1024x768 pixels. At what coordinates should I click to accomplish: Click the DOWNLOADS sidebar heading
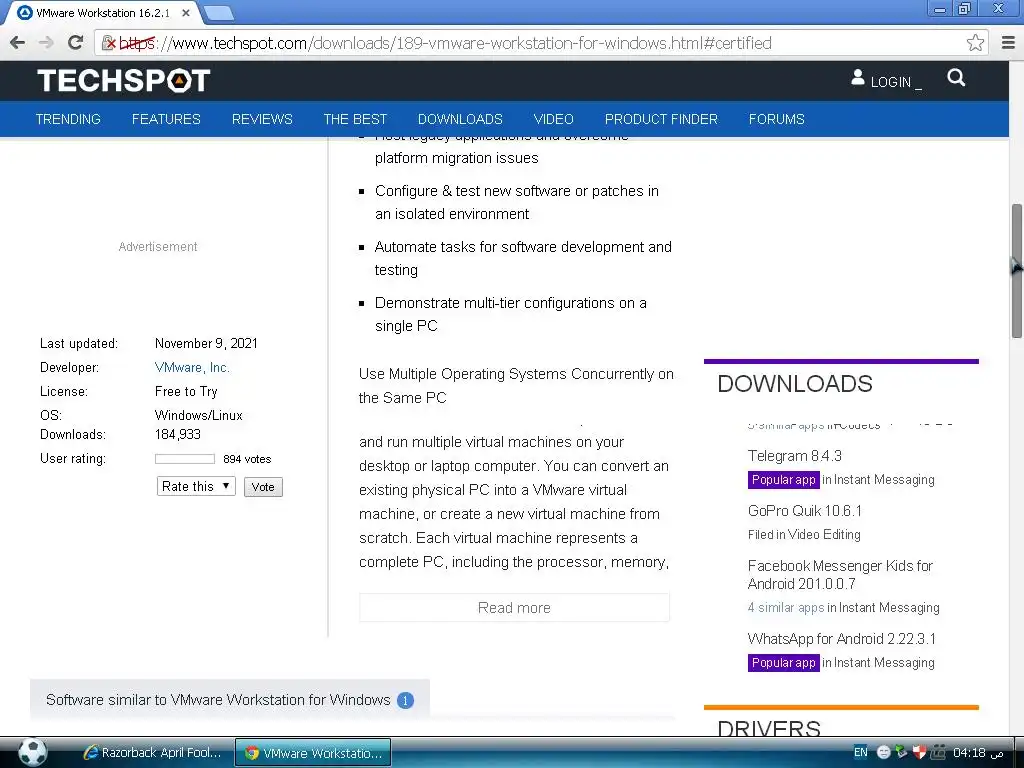pos(795,383)
